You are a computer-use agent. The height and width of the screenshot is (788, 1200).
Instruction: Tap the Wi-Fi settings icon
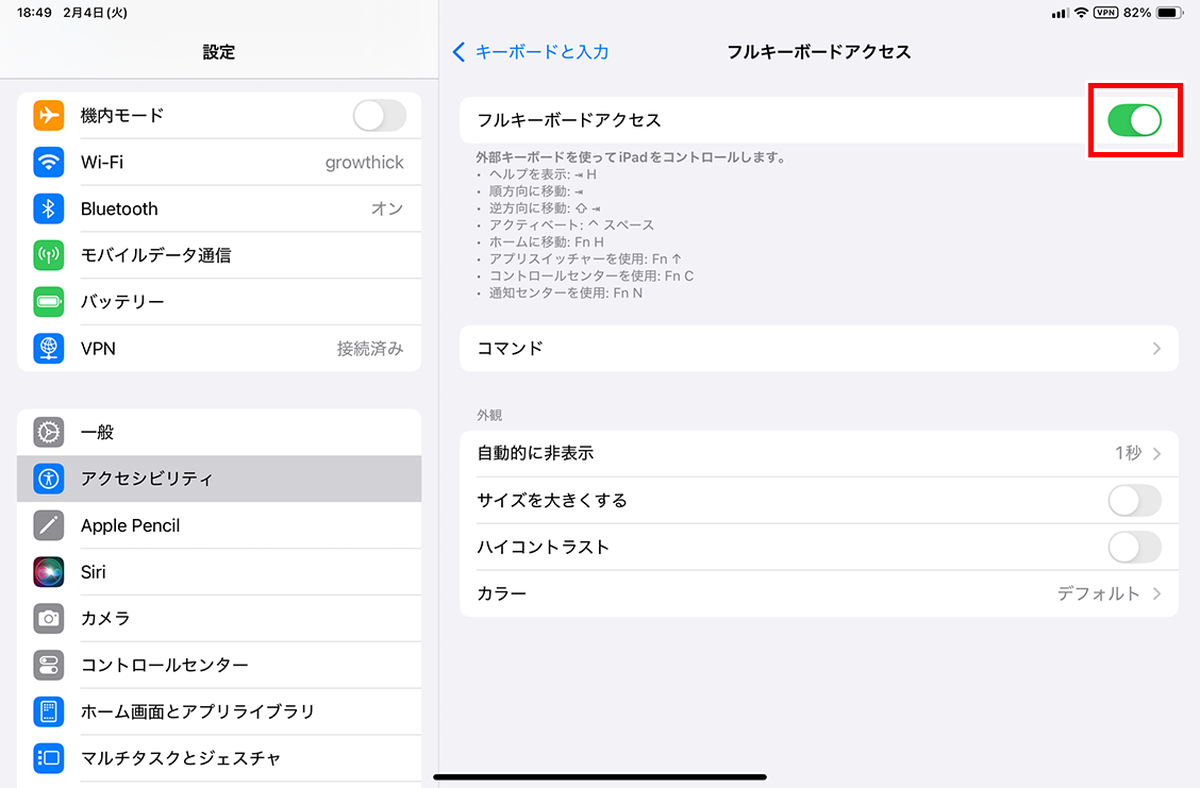pos(48,162)
